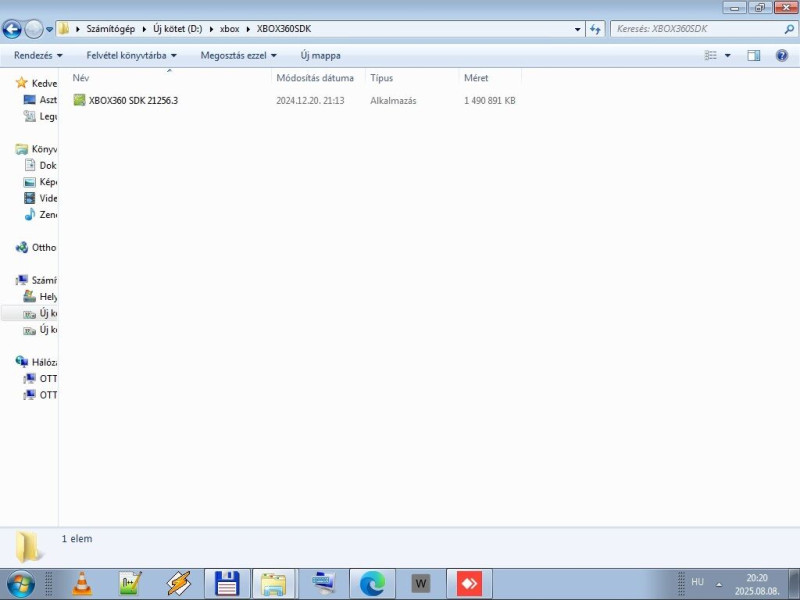Create folder with Új mappa
The width and height of the screenshot is (800, 600).
tap(320, 55)
